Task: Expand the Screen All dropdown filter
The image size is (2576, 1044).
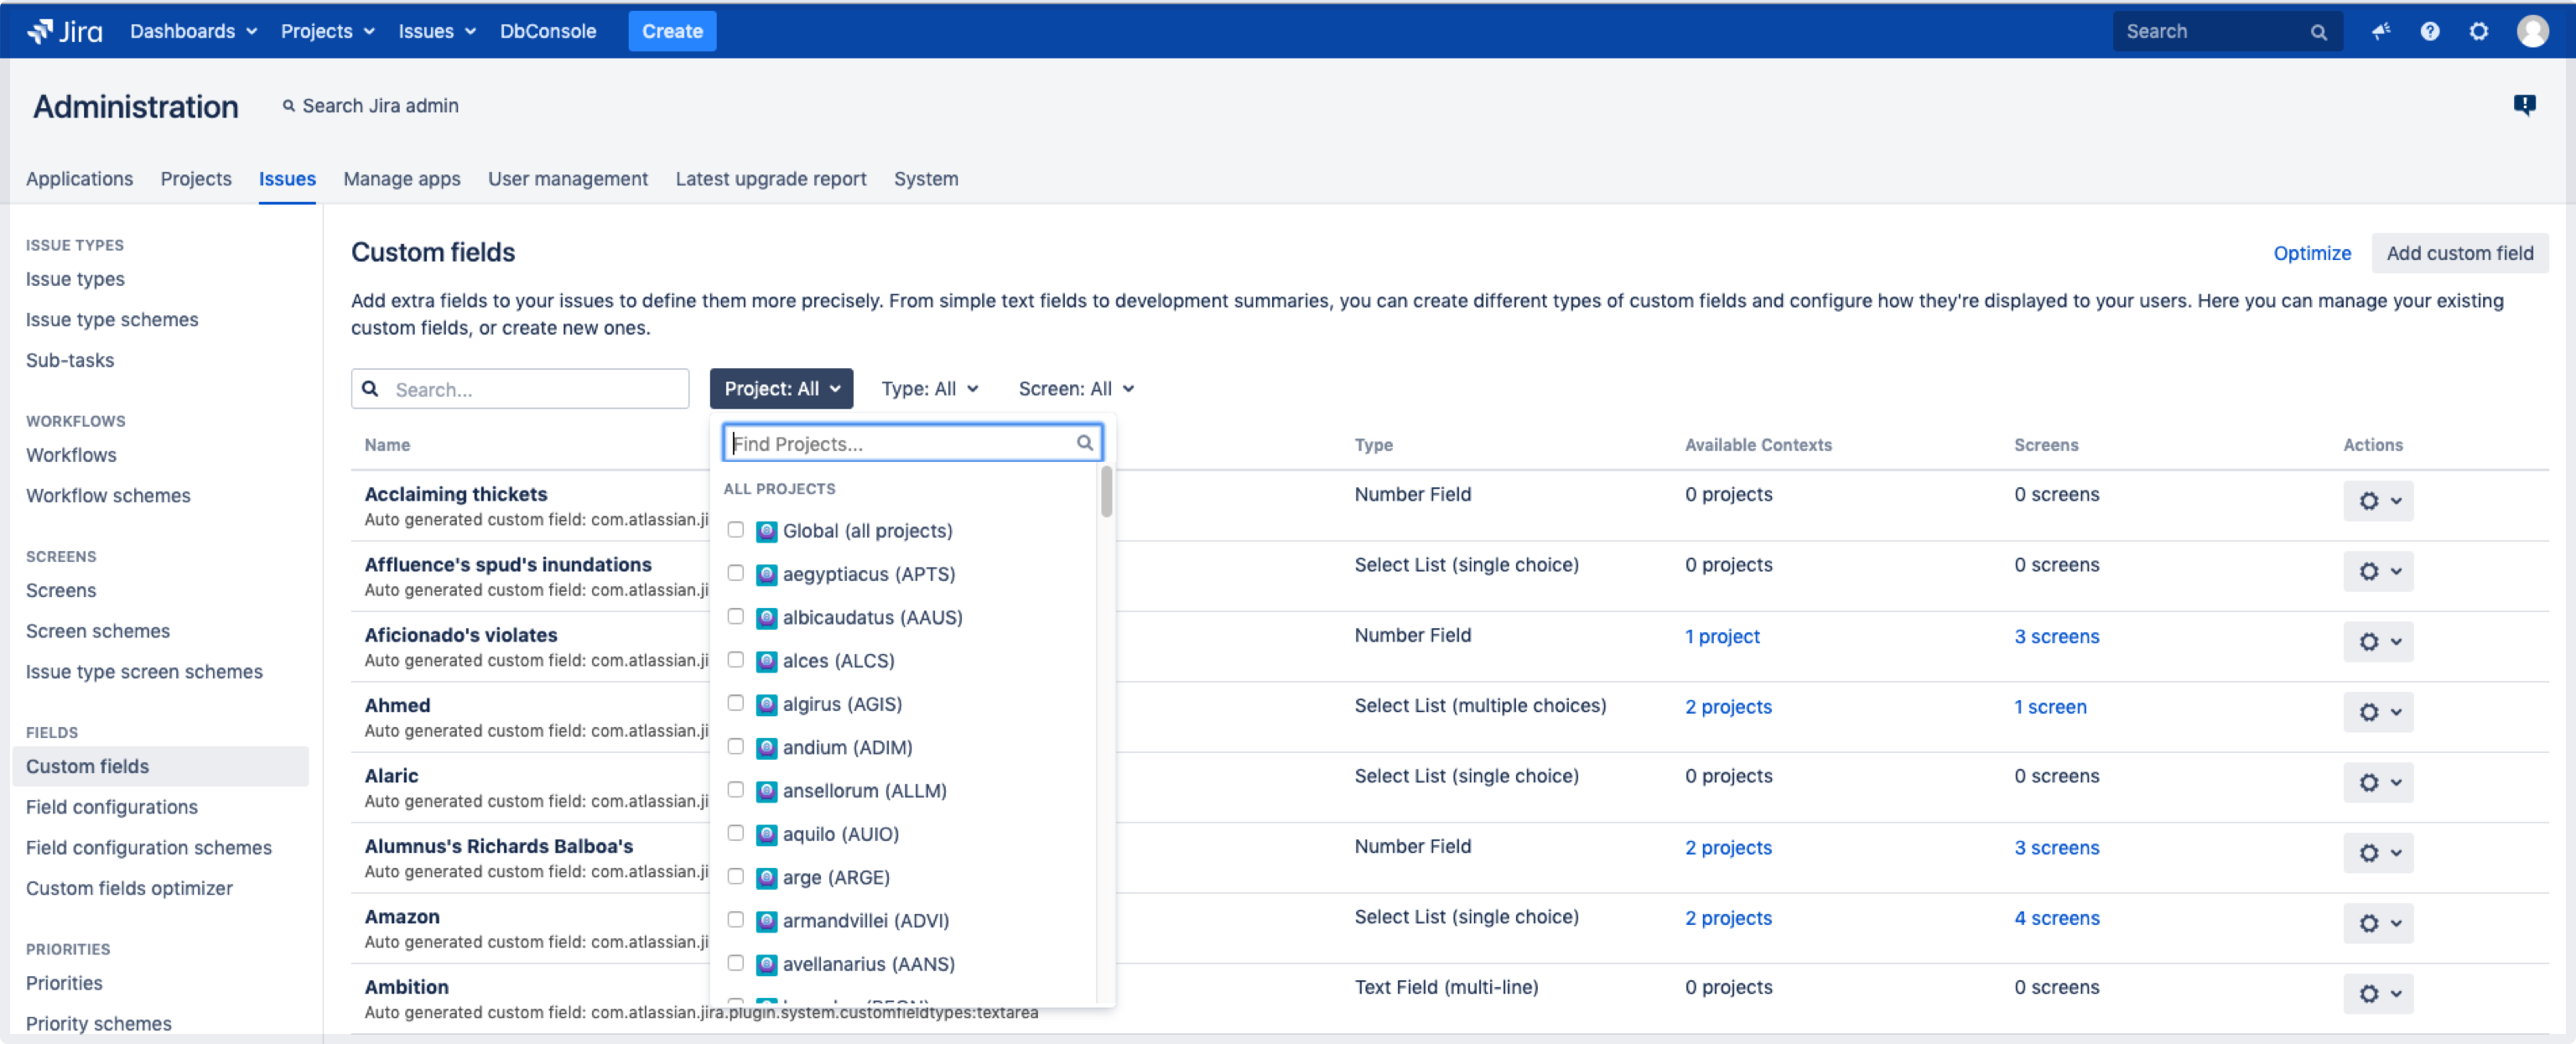Action: (x=1074, y=388)
